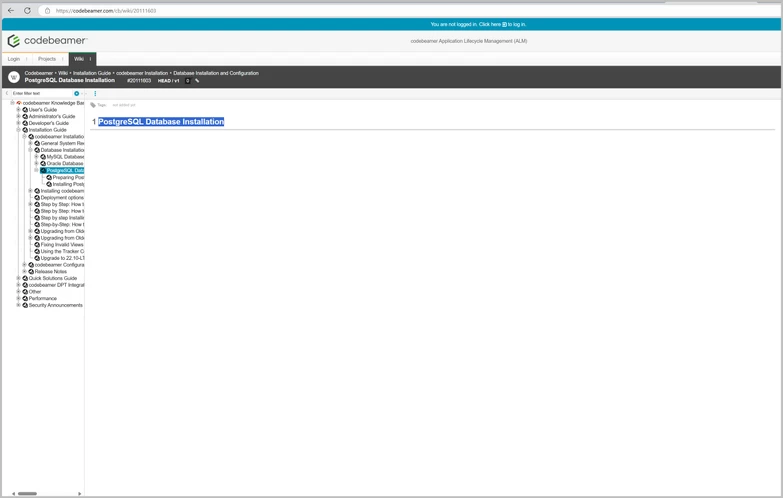The image size is (783, 498).
Task: Expand the Security Announcements node
Action: [18, 305]
